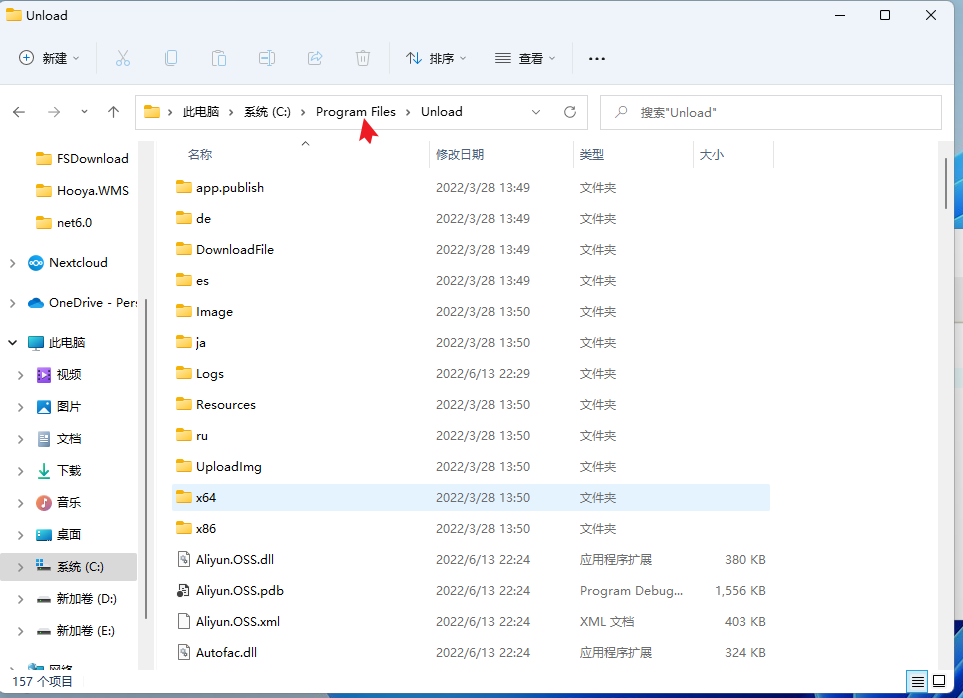This screenshot has height=698, width=963.
Task: Click the Cut scissors icon in toolbar
Action: point(123,58)
